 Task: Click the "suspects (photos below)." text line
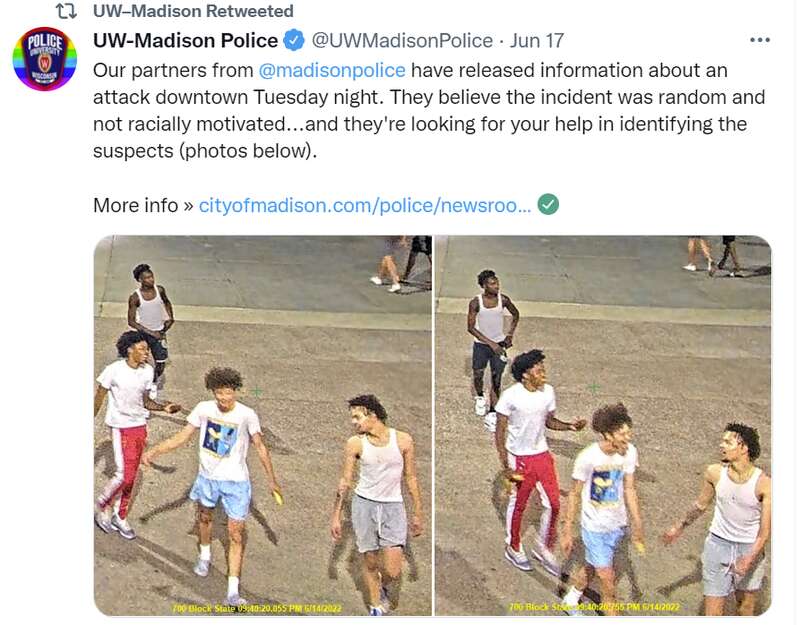tap(205, 151)
